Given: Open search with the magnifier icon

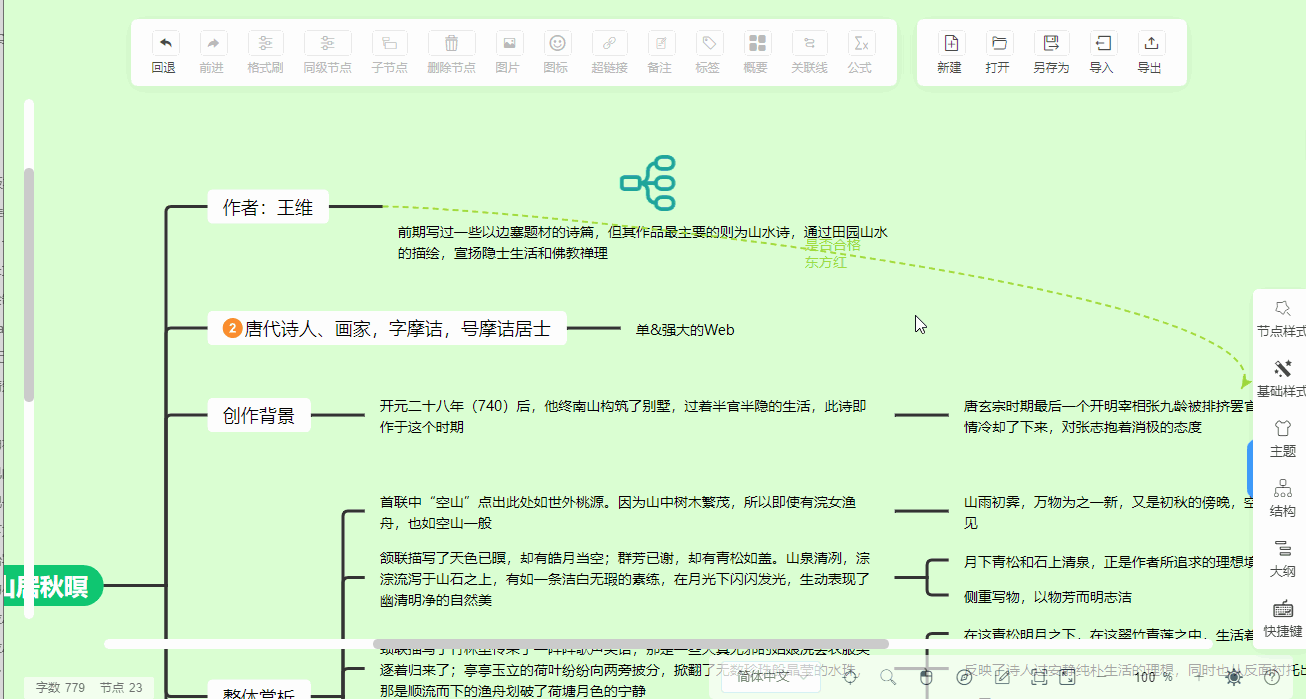Looking at the screenshot, I should (887, 677).
